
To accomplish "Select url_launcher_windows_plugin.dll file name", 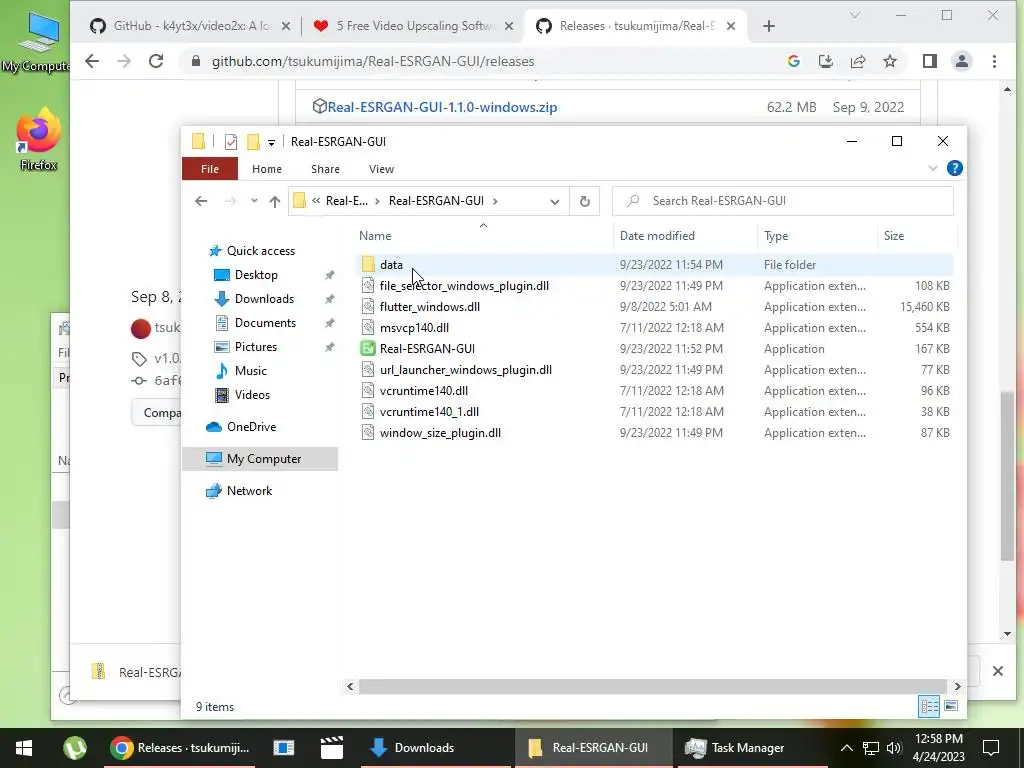I will [466, 370].
